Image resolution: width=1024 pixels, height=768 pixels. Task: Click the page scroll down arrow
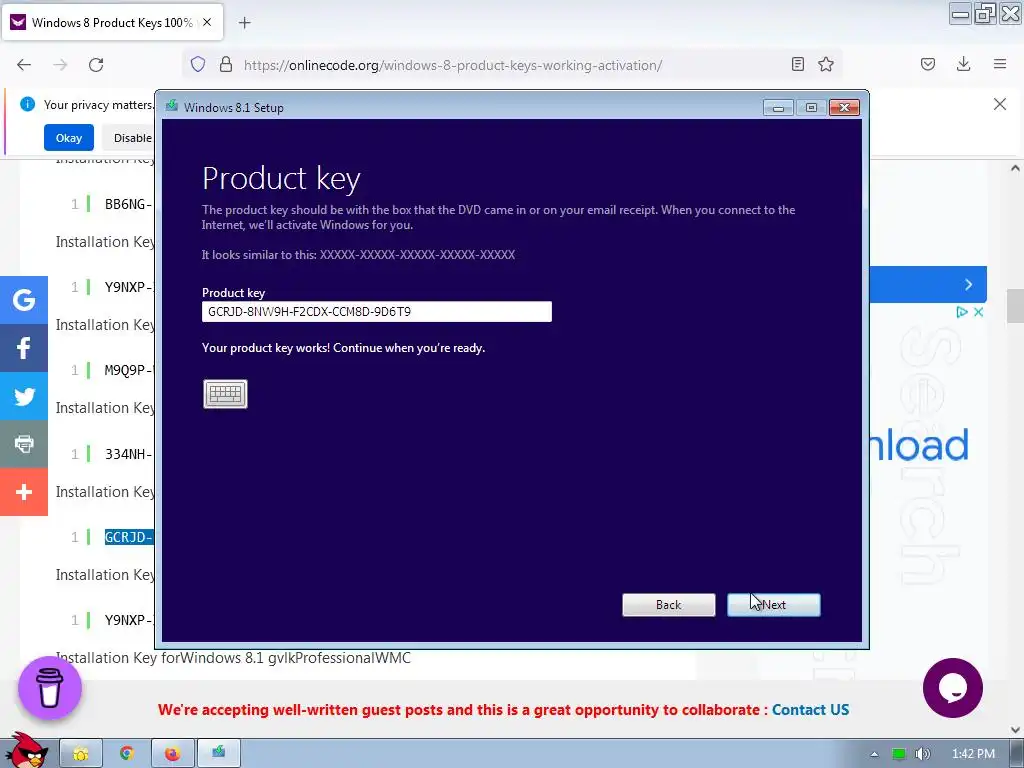(1015, 729)
